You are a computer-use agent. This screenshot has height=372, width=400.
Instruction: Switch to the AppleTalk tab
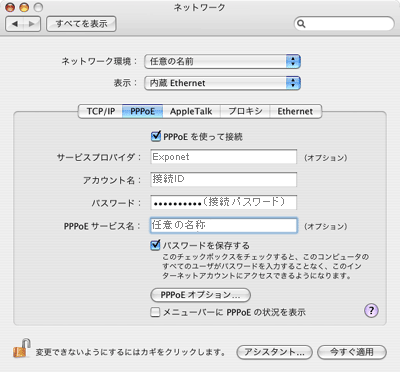point(191,111)
